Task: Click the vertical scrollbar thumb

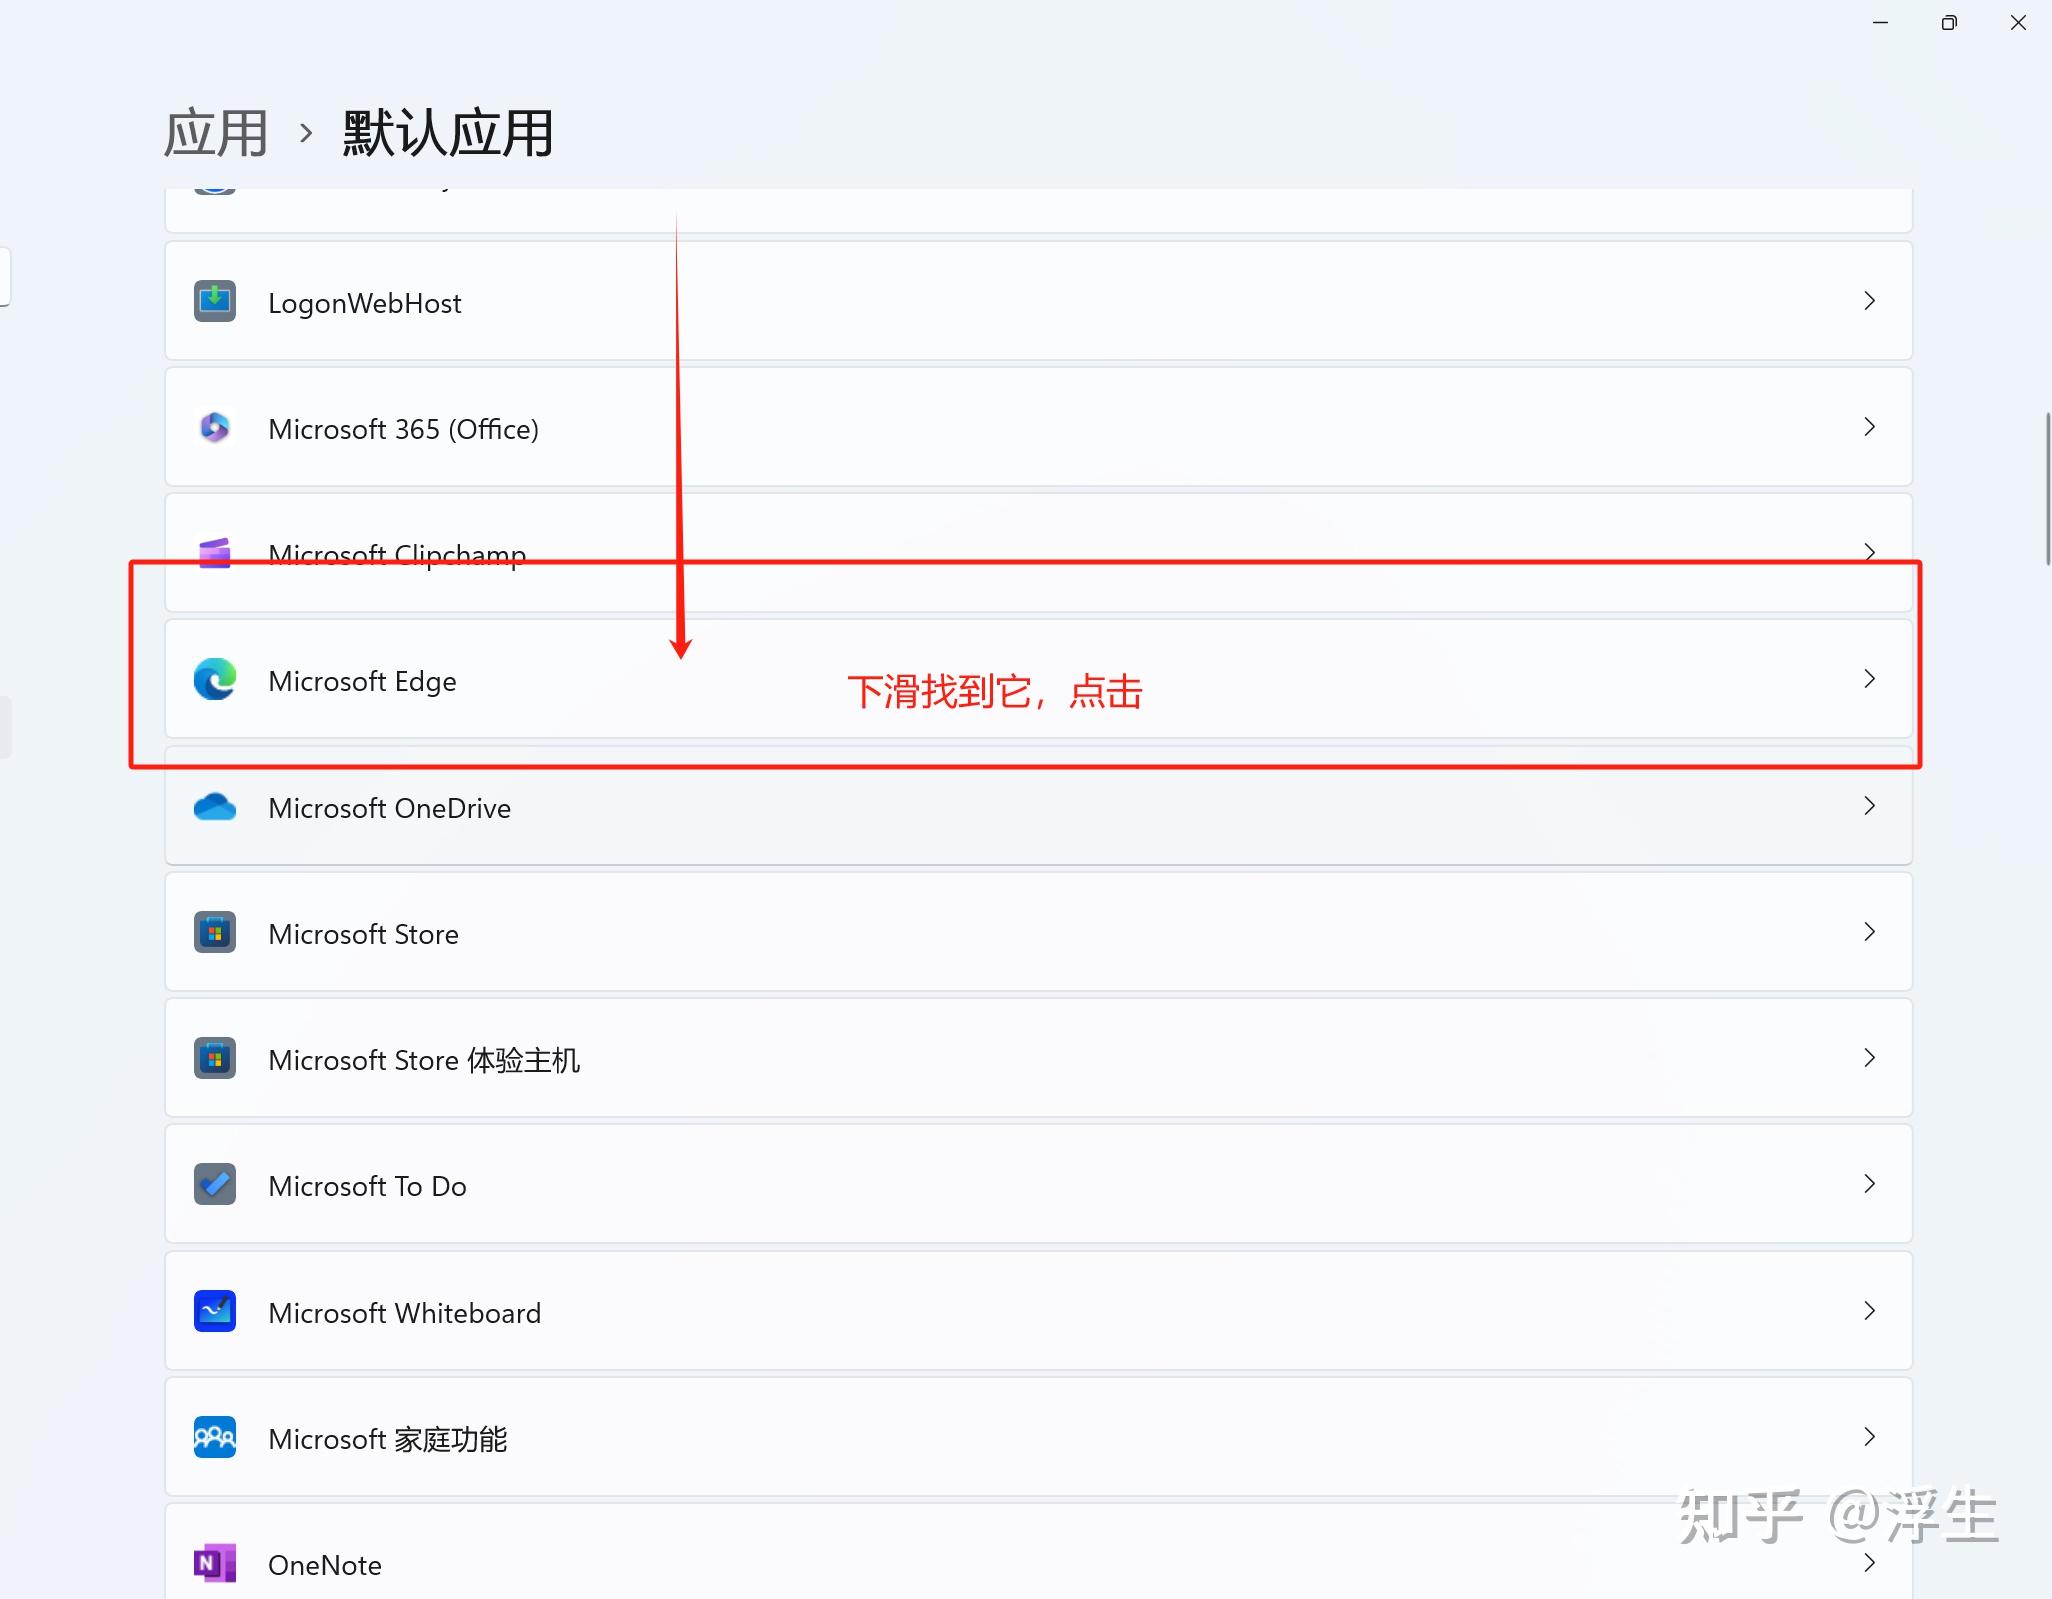Action: (2047, 489)
